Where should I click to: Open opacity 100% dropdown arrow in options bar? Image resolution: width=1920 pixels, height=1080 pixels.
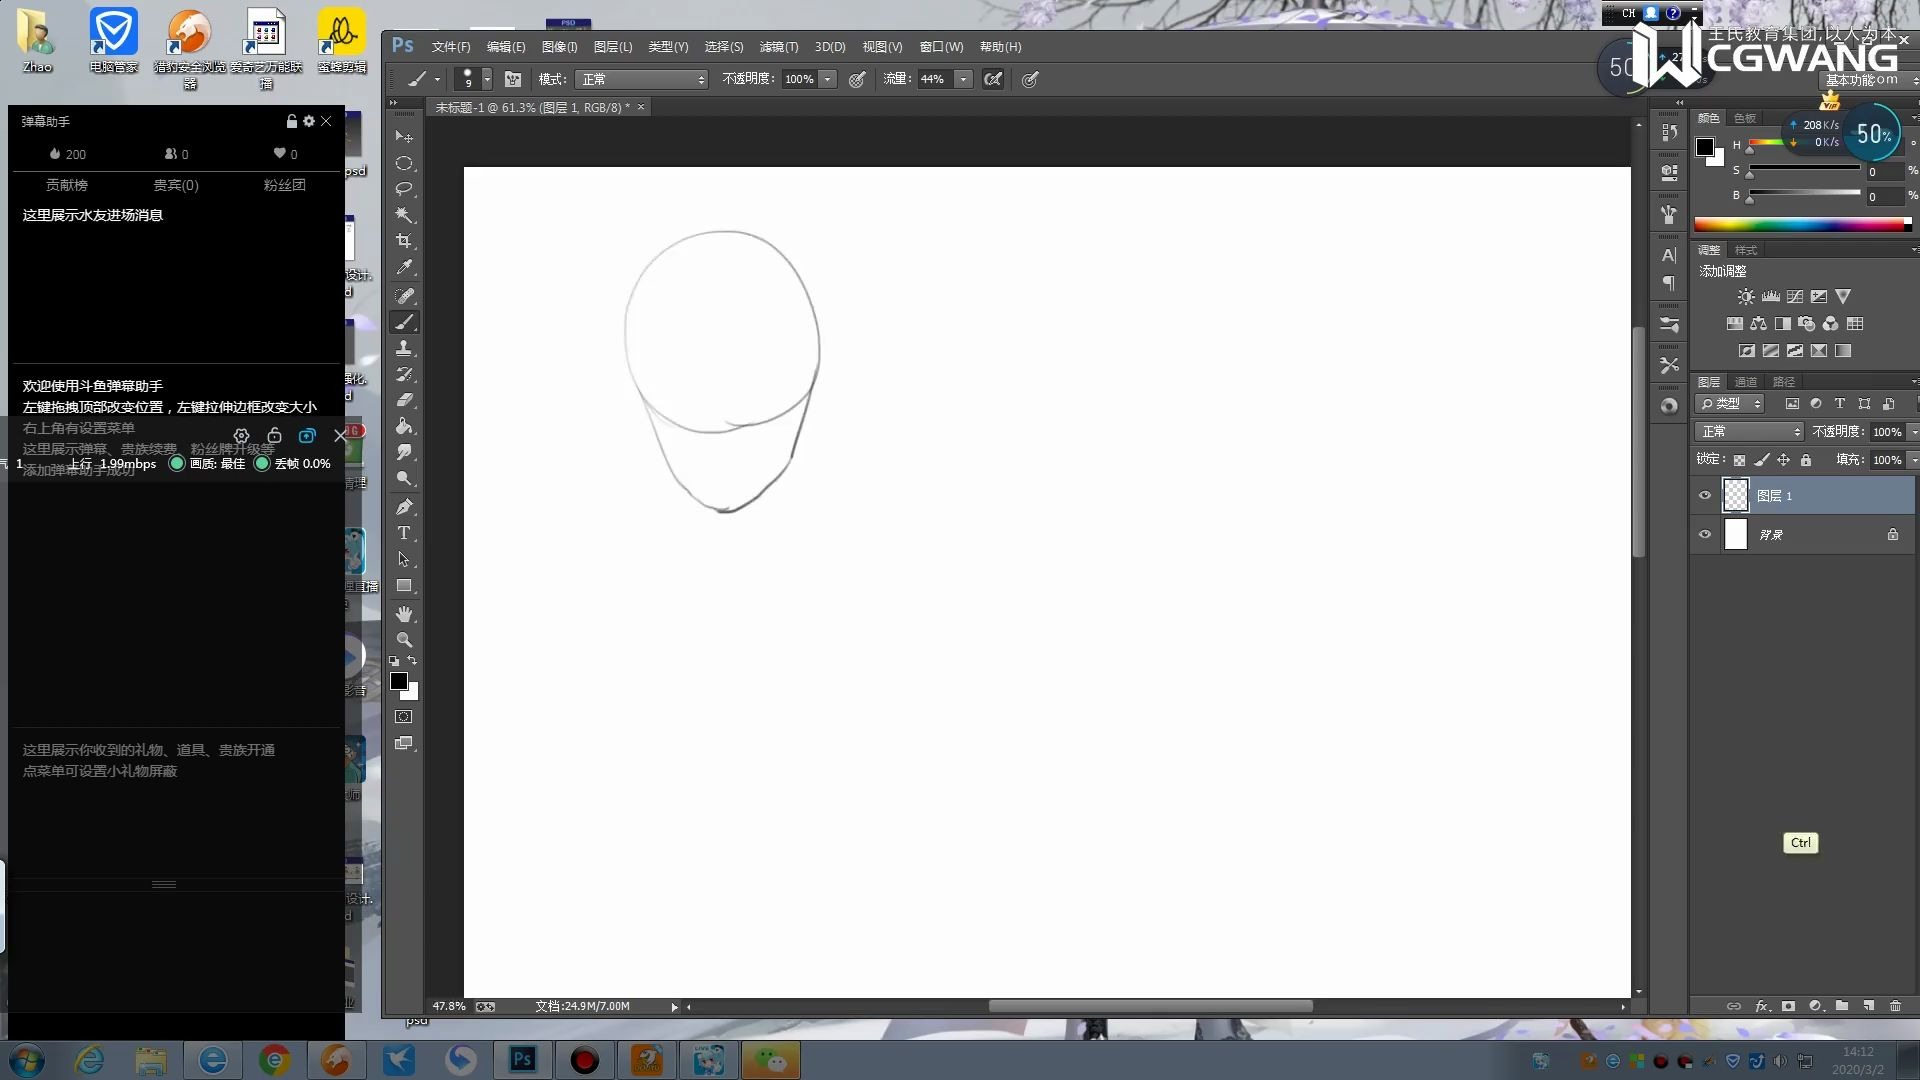(827, 79)
